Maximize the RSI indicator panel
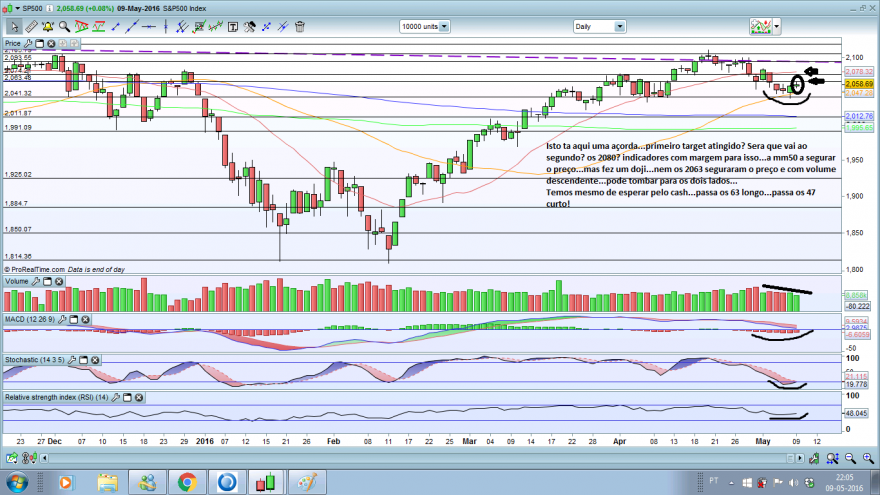This screenshot has width=880, height=495. pos(127,397)
